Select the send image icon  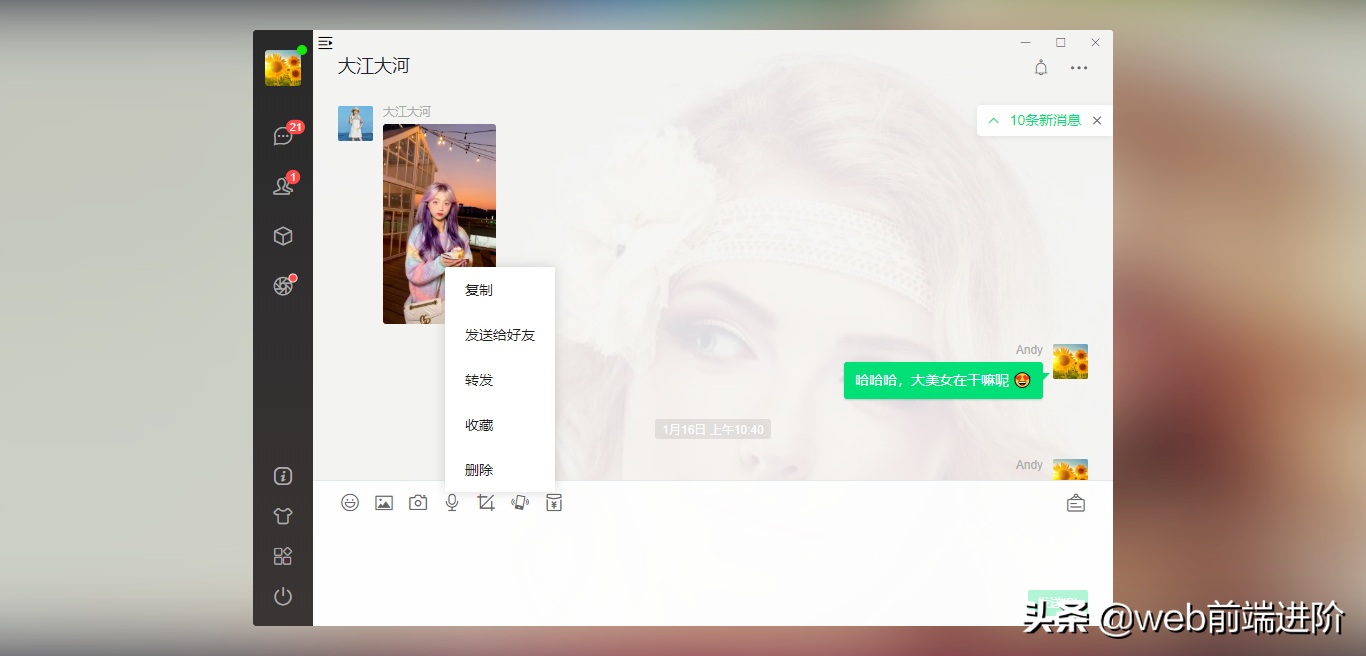click(384, 502)
